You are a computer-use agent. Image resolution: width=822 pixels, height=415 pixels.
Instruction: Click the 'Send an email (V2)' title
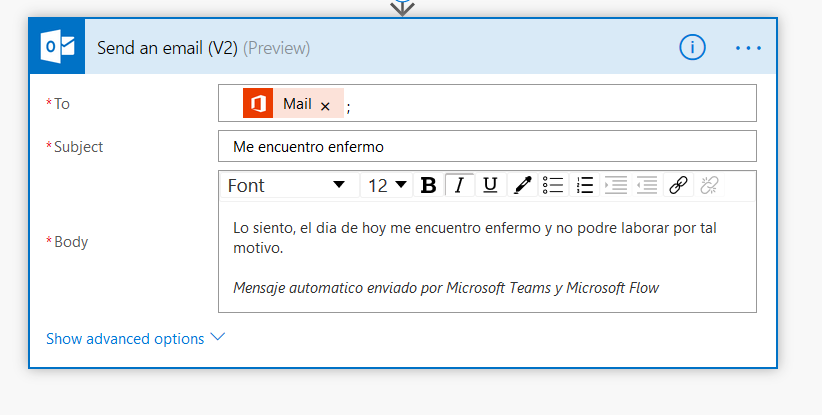tap(166, 48)
